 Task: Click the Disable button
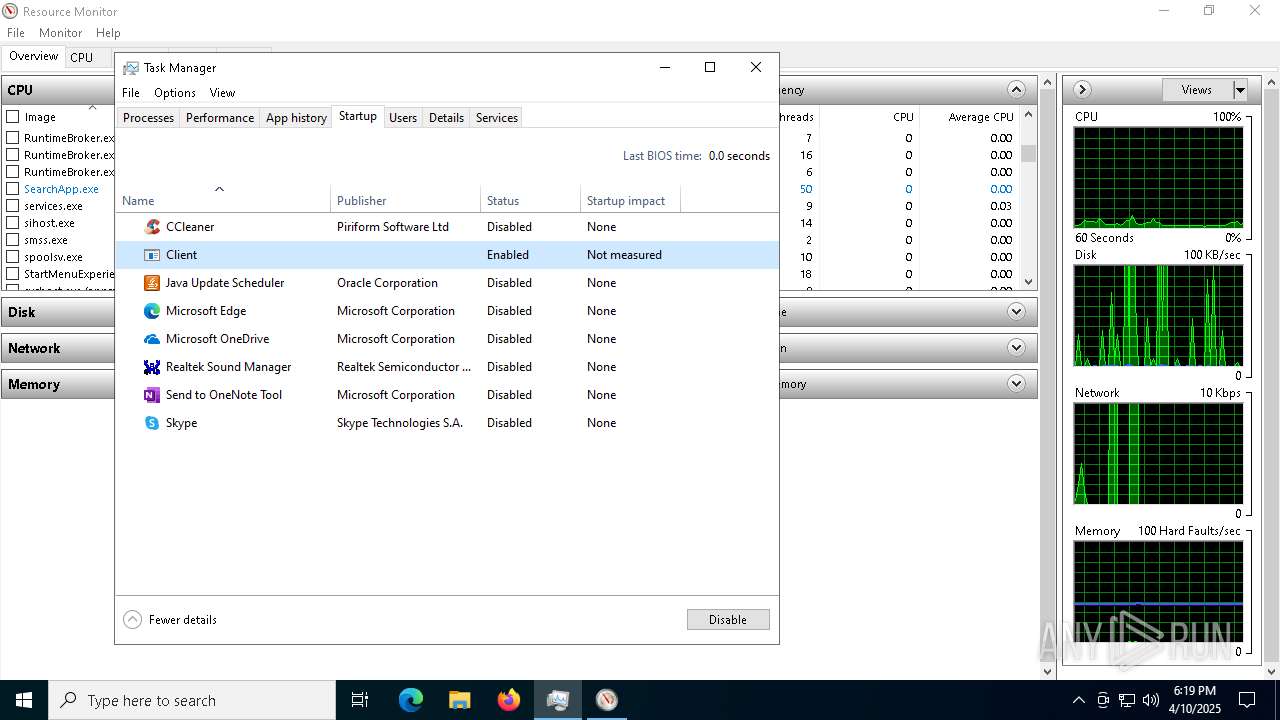pos(728,620)
